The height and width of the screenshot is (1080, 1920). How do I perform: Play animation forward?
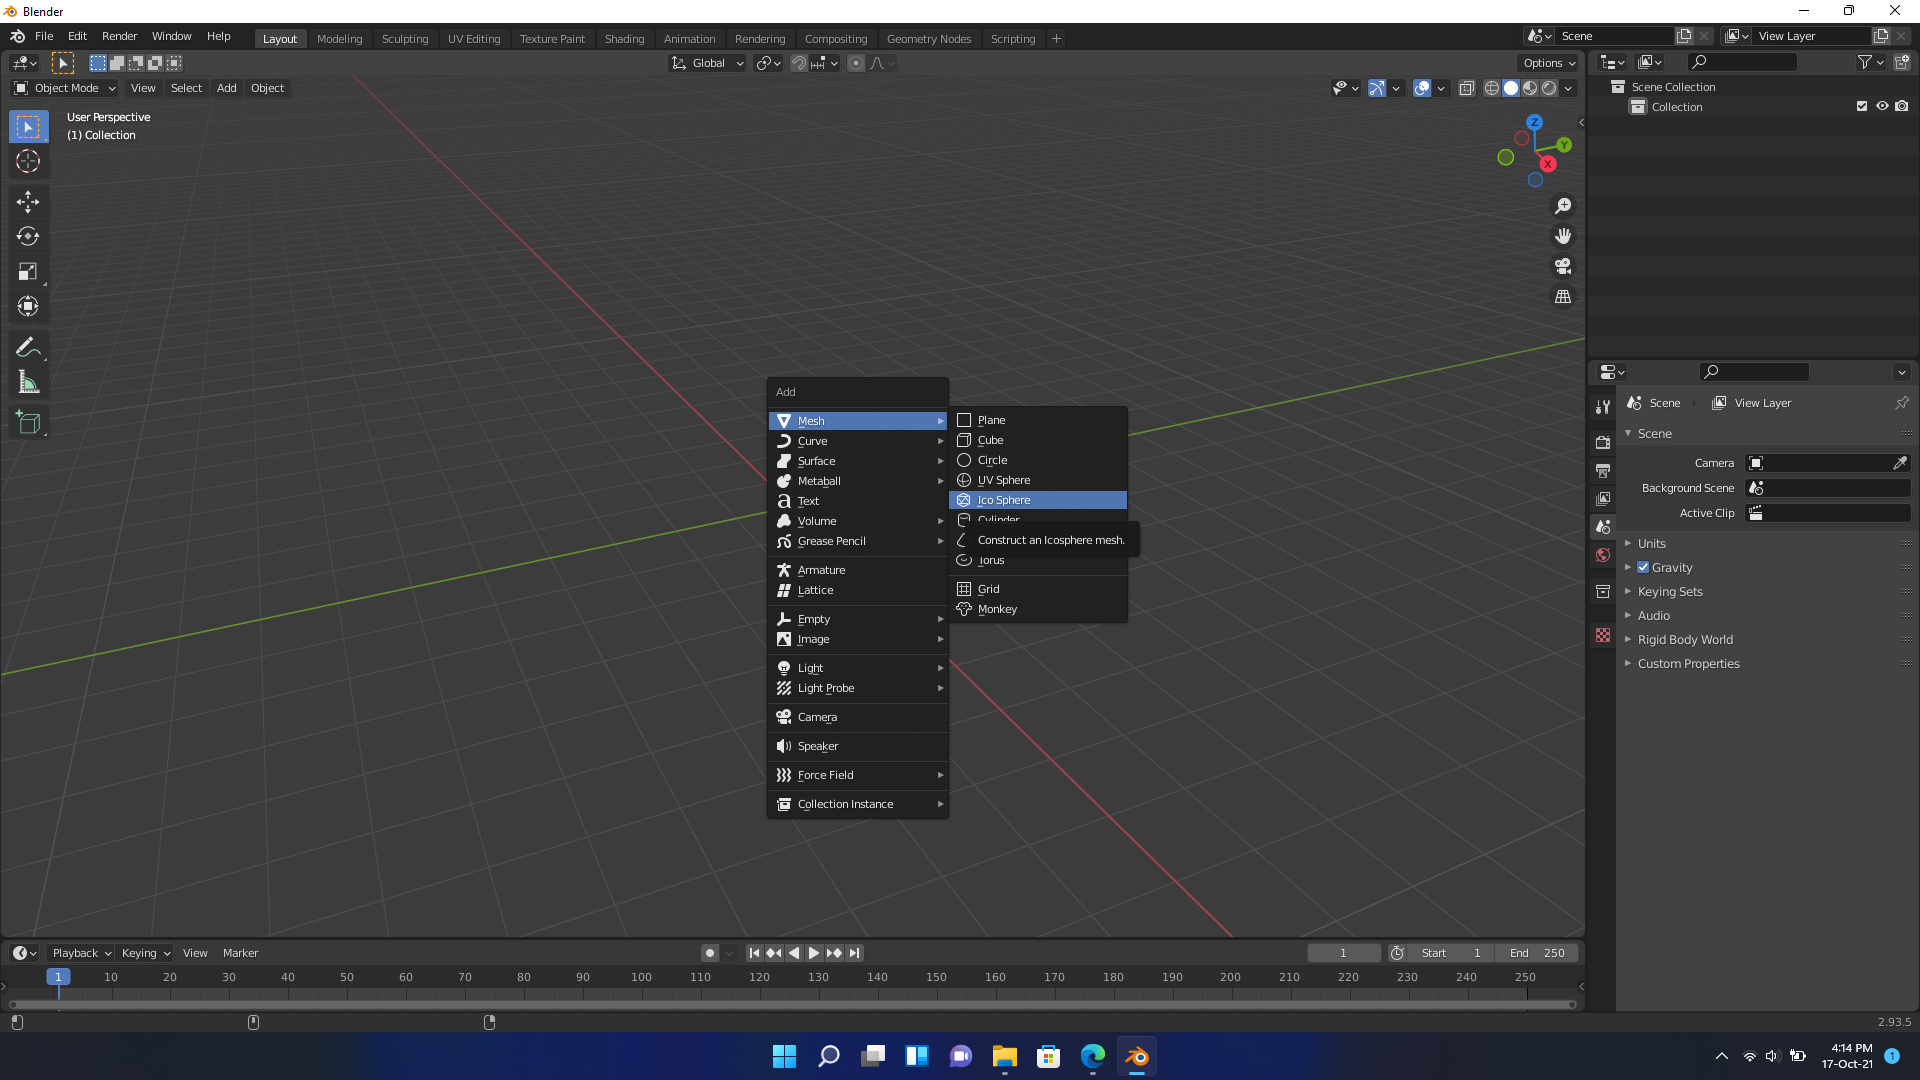click(814, 953)
